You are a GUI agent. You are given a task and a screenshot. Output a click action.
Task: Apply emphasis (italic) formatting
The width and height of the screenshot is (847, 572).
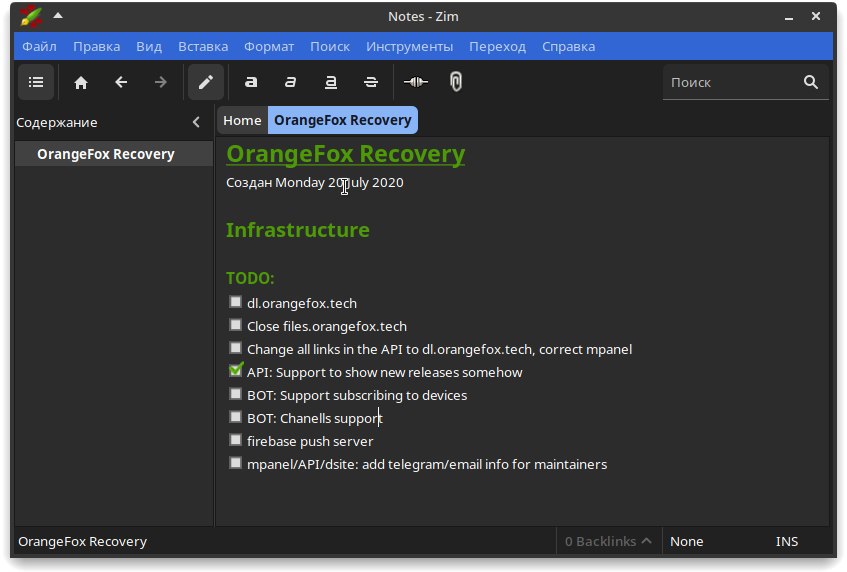(x=291, y=82)
